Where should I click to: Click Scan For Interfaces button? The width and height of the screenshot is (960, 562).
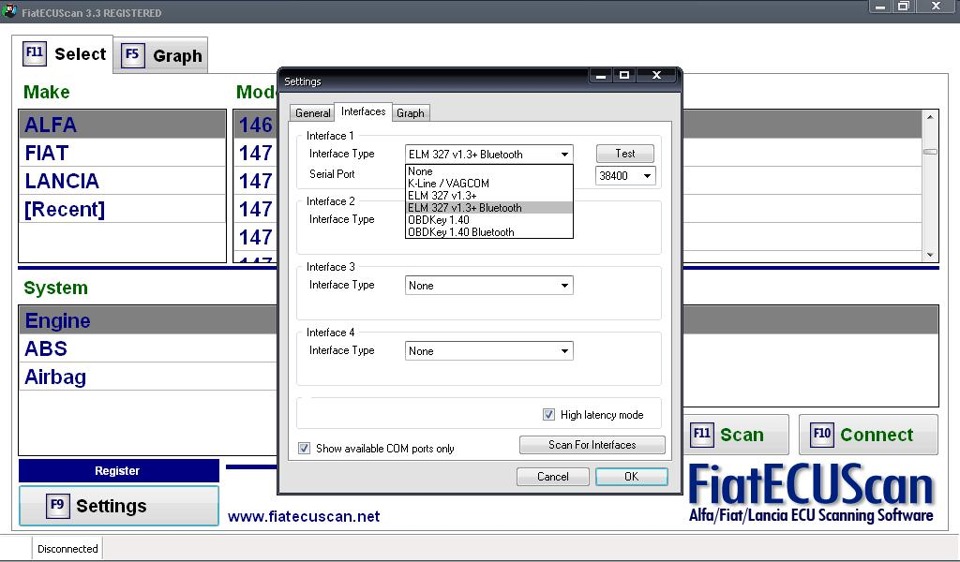[592, 445]
